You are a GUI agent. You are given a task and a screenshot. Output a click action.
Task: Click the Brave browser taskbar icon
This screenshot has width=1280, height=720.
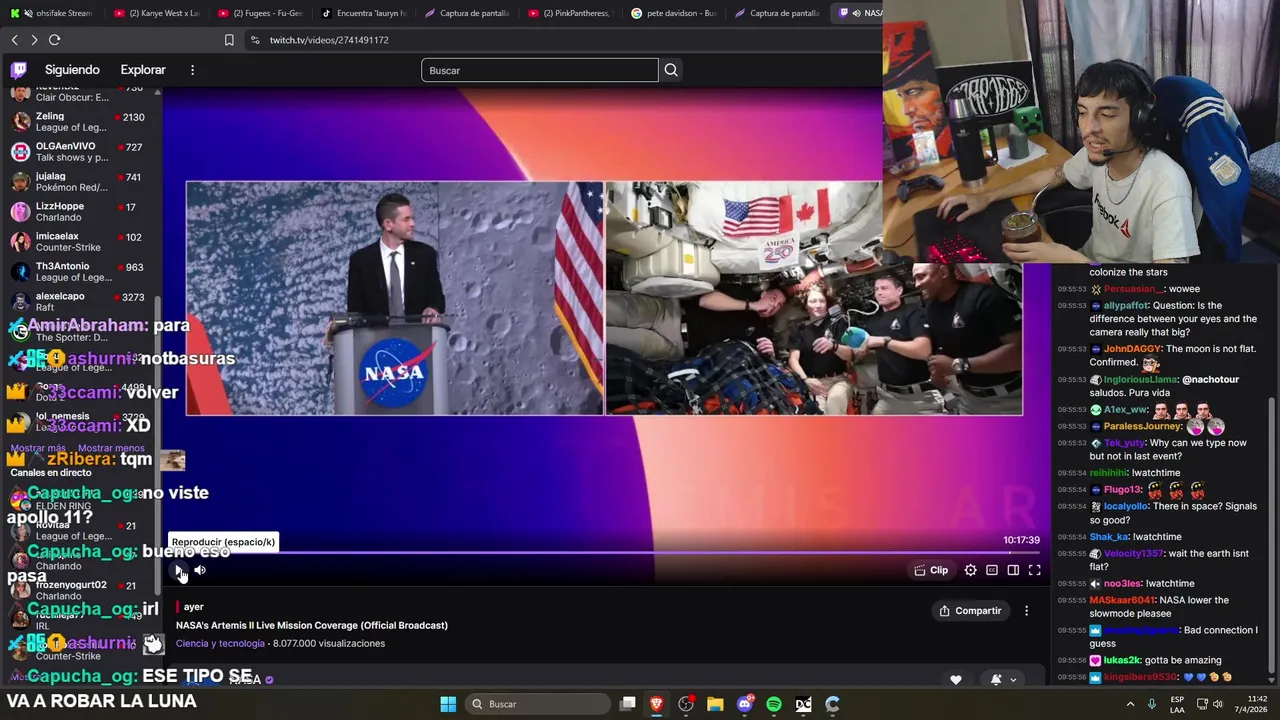click(x=657, y=704)
